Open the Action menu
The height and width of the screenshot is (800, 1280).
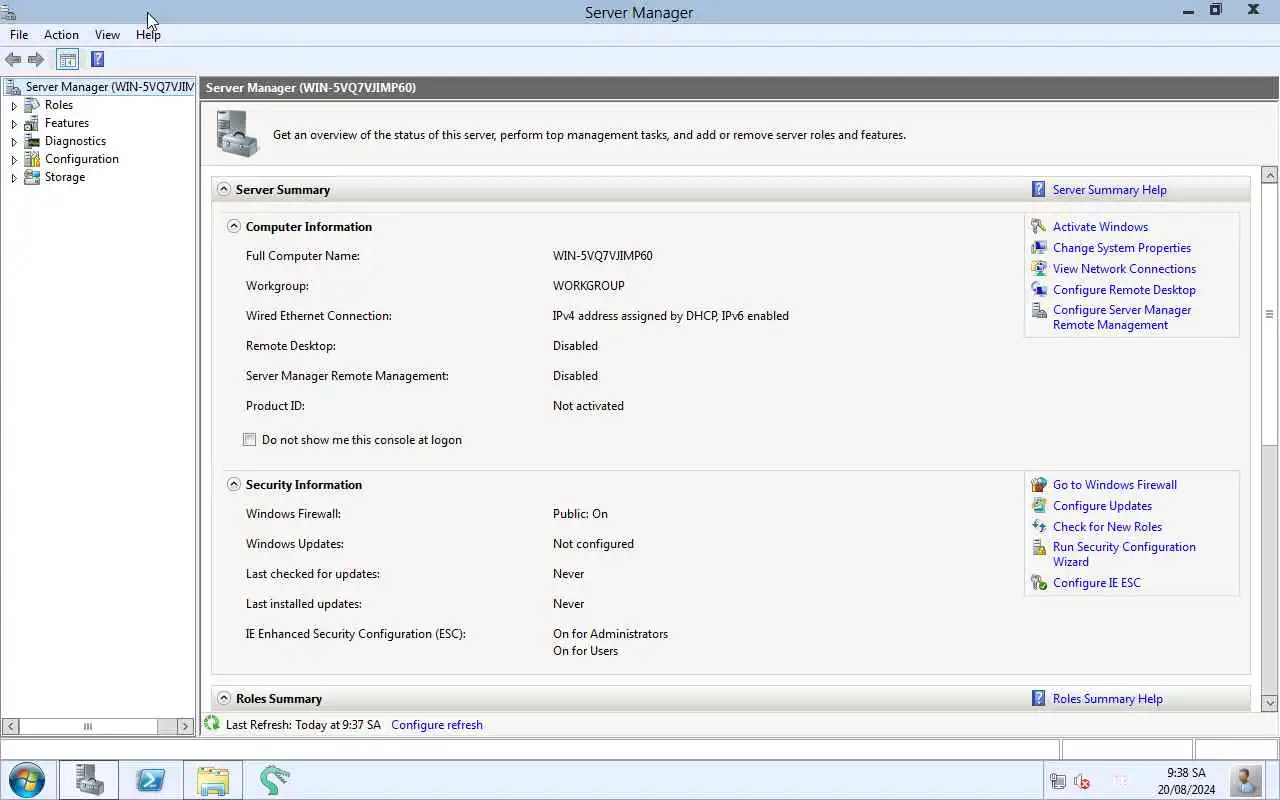click(61, 34)
